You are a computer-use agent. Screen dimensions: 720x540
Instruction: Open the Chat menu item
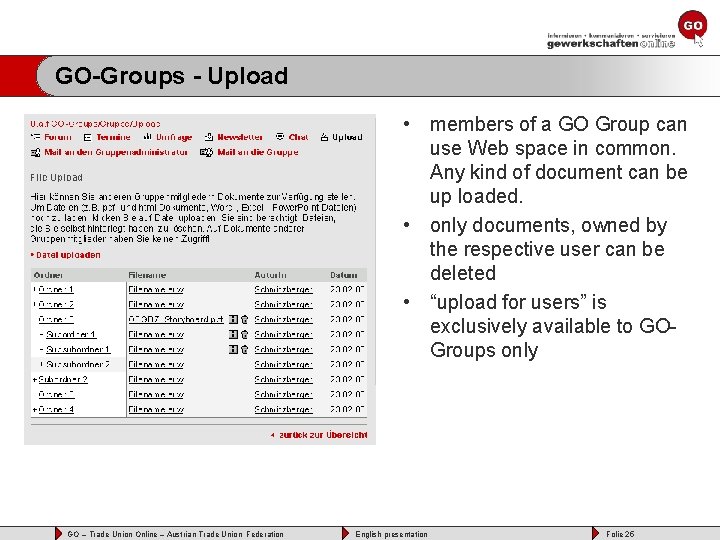pos(298,137)
